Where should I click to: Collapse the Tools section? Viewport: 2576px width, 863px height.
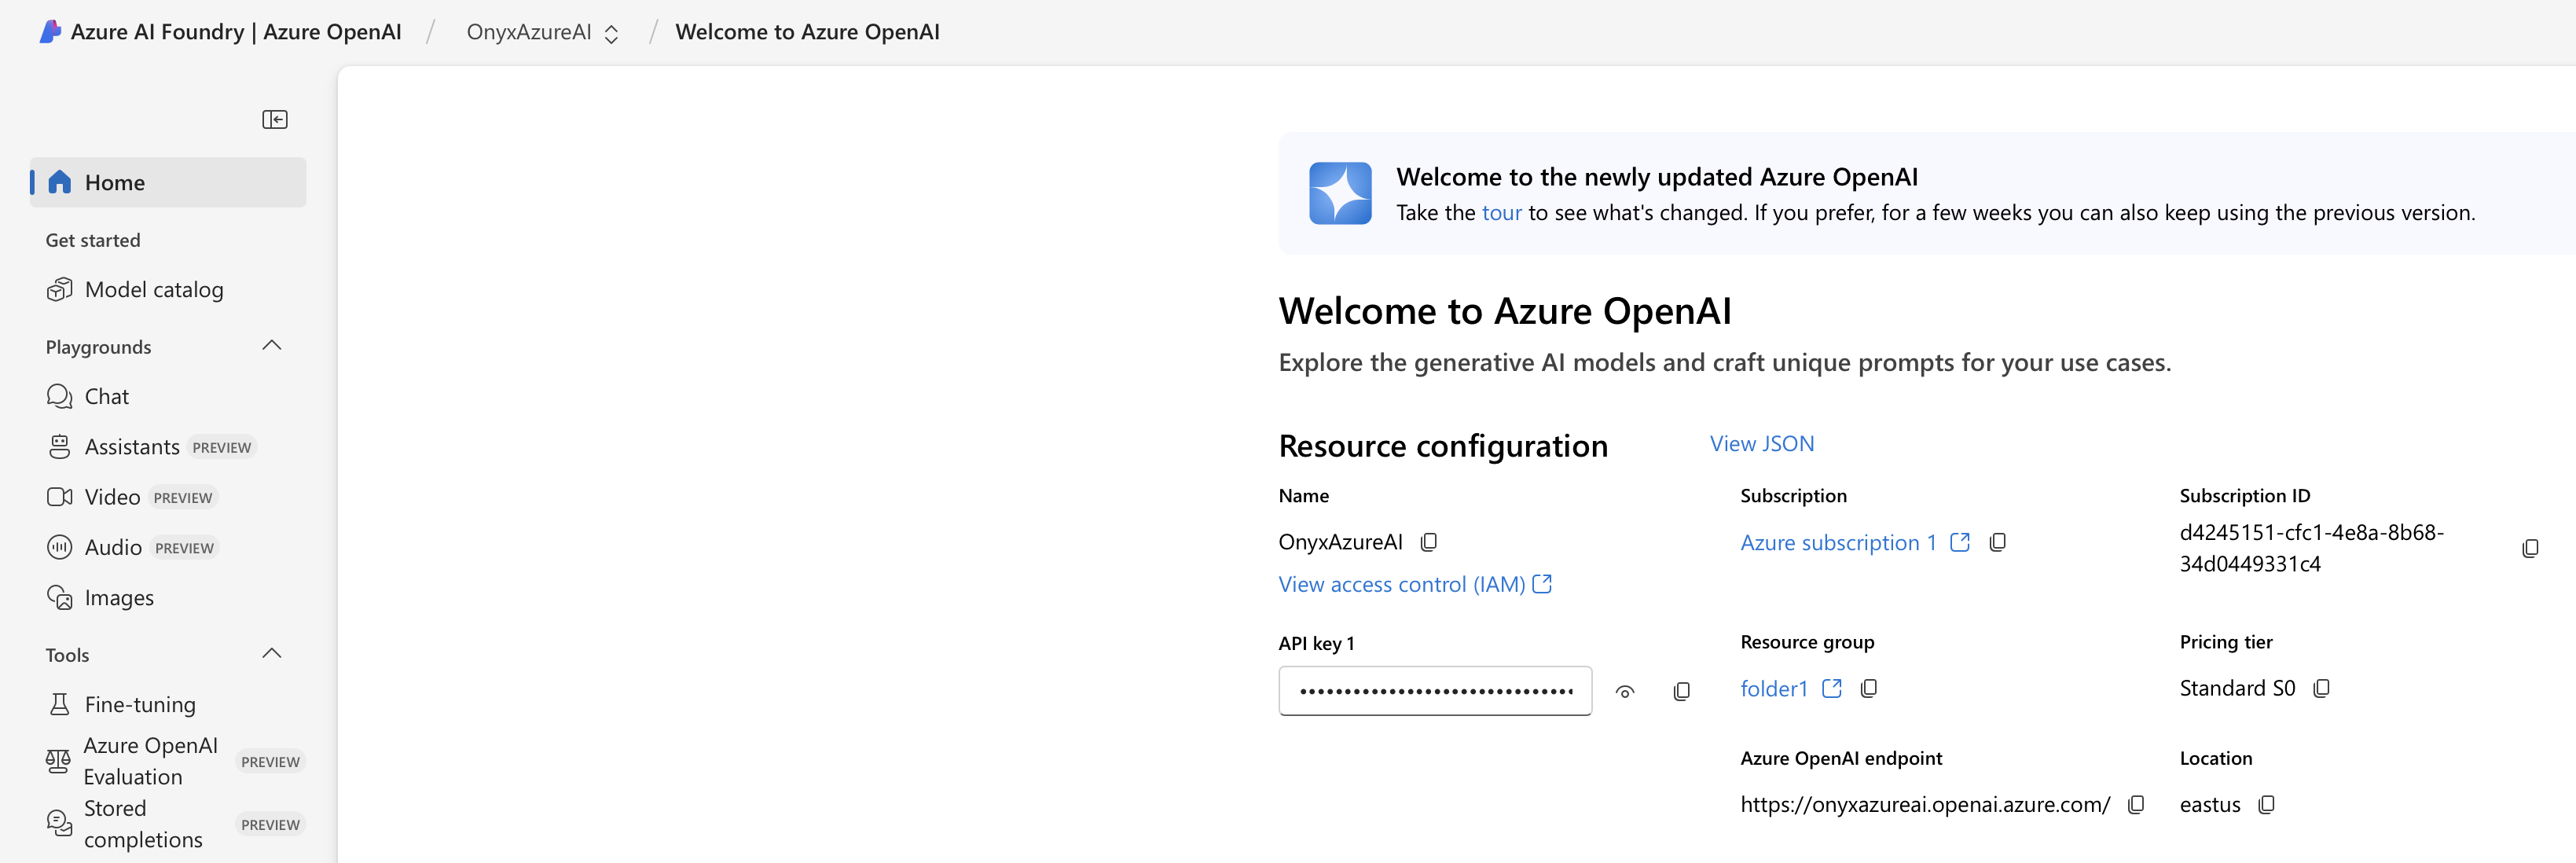point(271,653)
